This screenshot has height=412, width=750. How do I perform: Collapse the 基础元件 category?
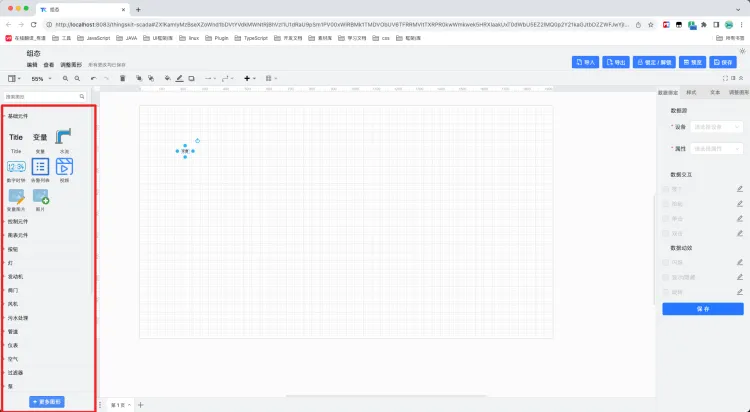tap(18, 116)
